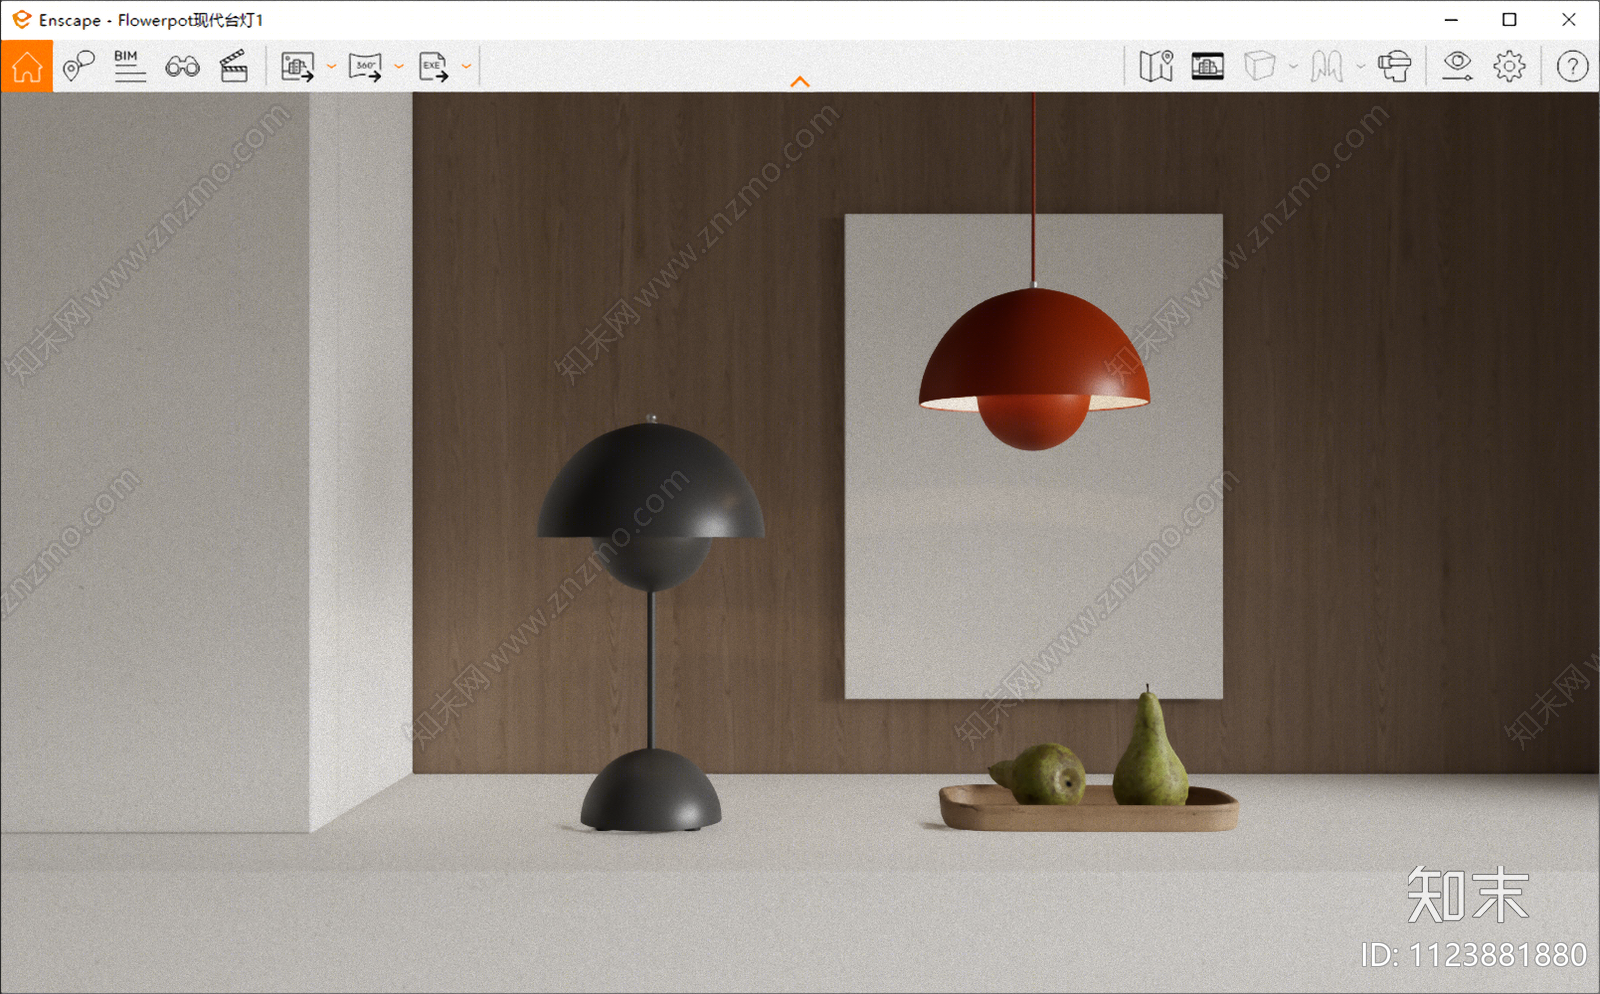Open the mini map icon
This screenshot has width=1600, height=994.
1156,67
